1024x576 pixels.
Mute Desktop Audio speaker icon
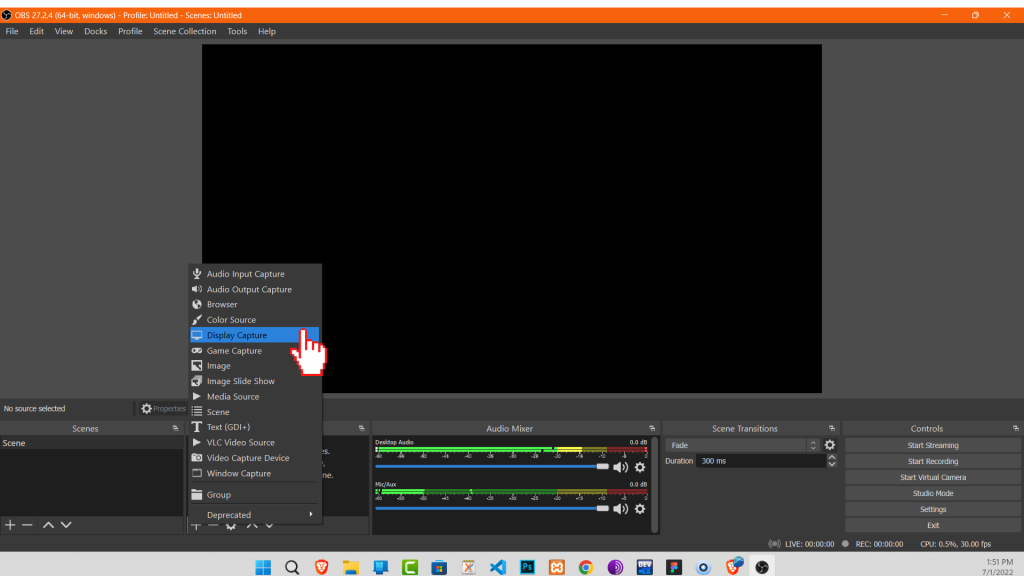click(620, 467)
